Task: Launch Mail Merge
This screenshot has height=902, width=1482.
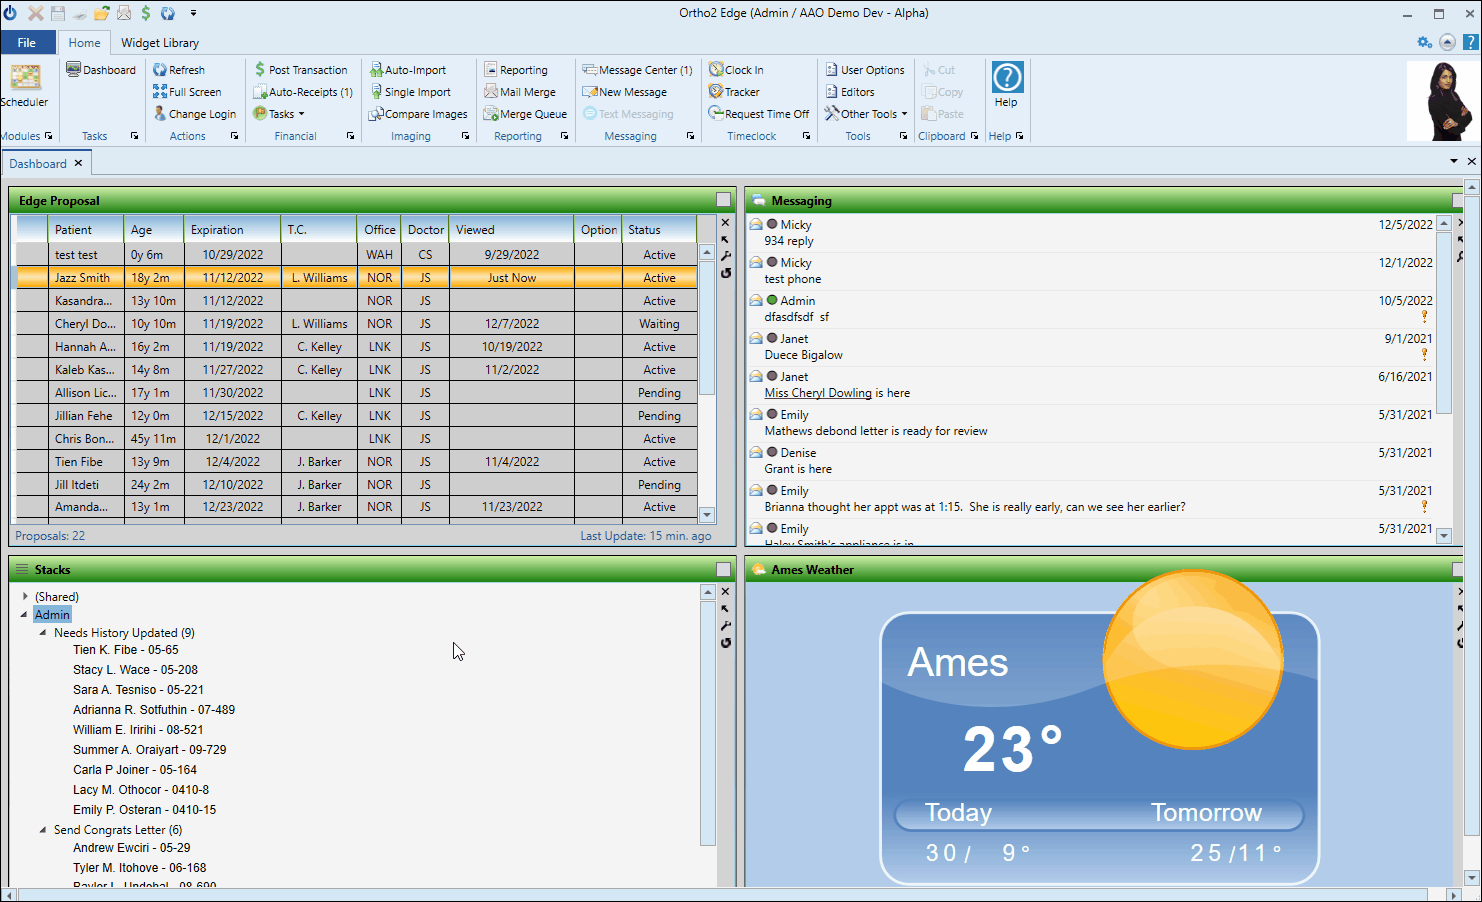Action: click(520, 92)
